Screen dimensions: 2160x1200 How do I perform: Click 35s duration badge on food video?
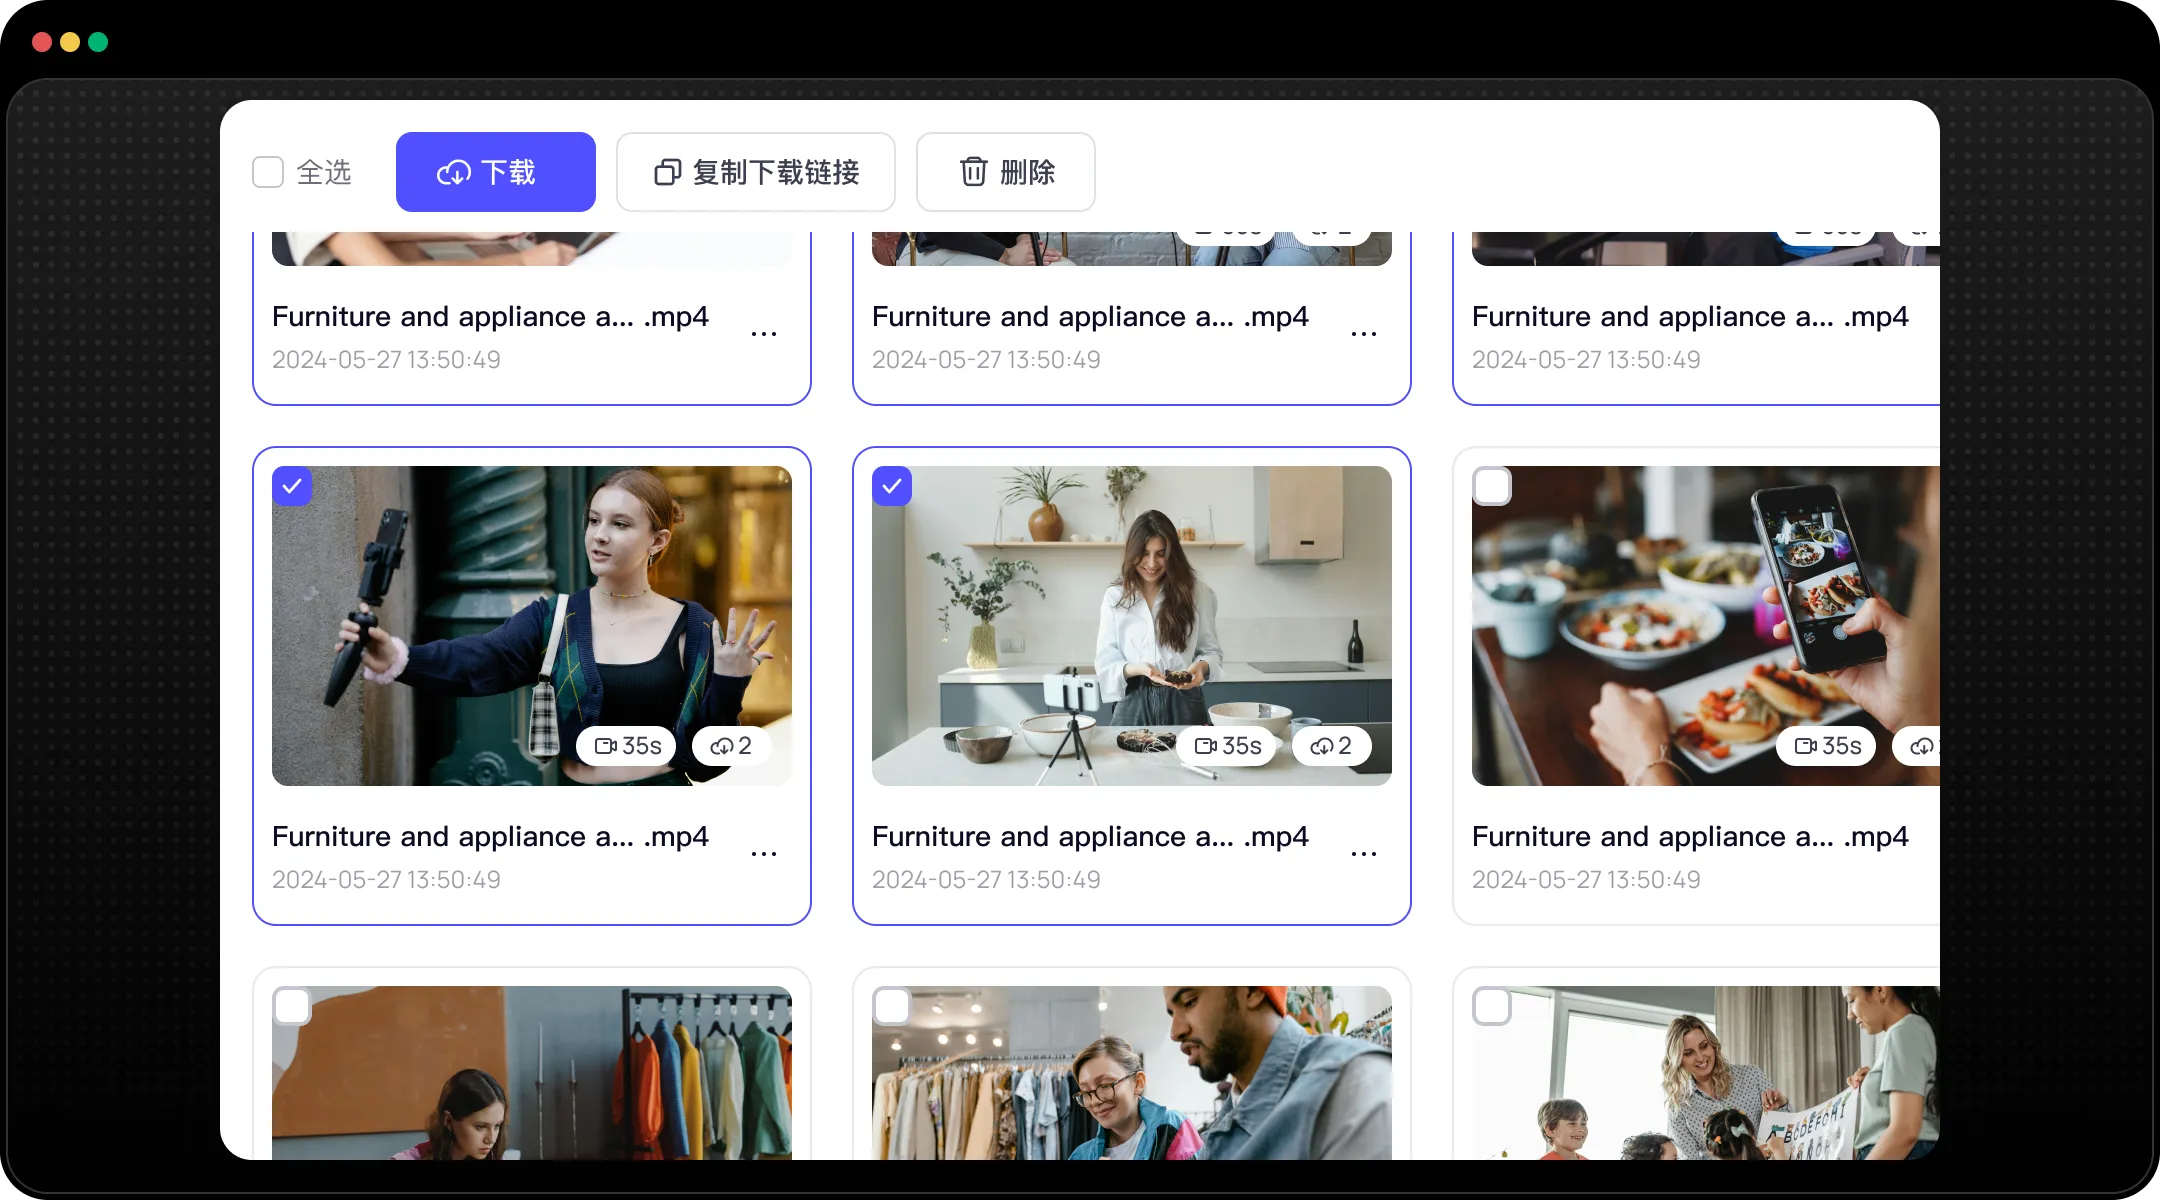pyautogui.click(x=1827, y=746)
